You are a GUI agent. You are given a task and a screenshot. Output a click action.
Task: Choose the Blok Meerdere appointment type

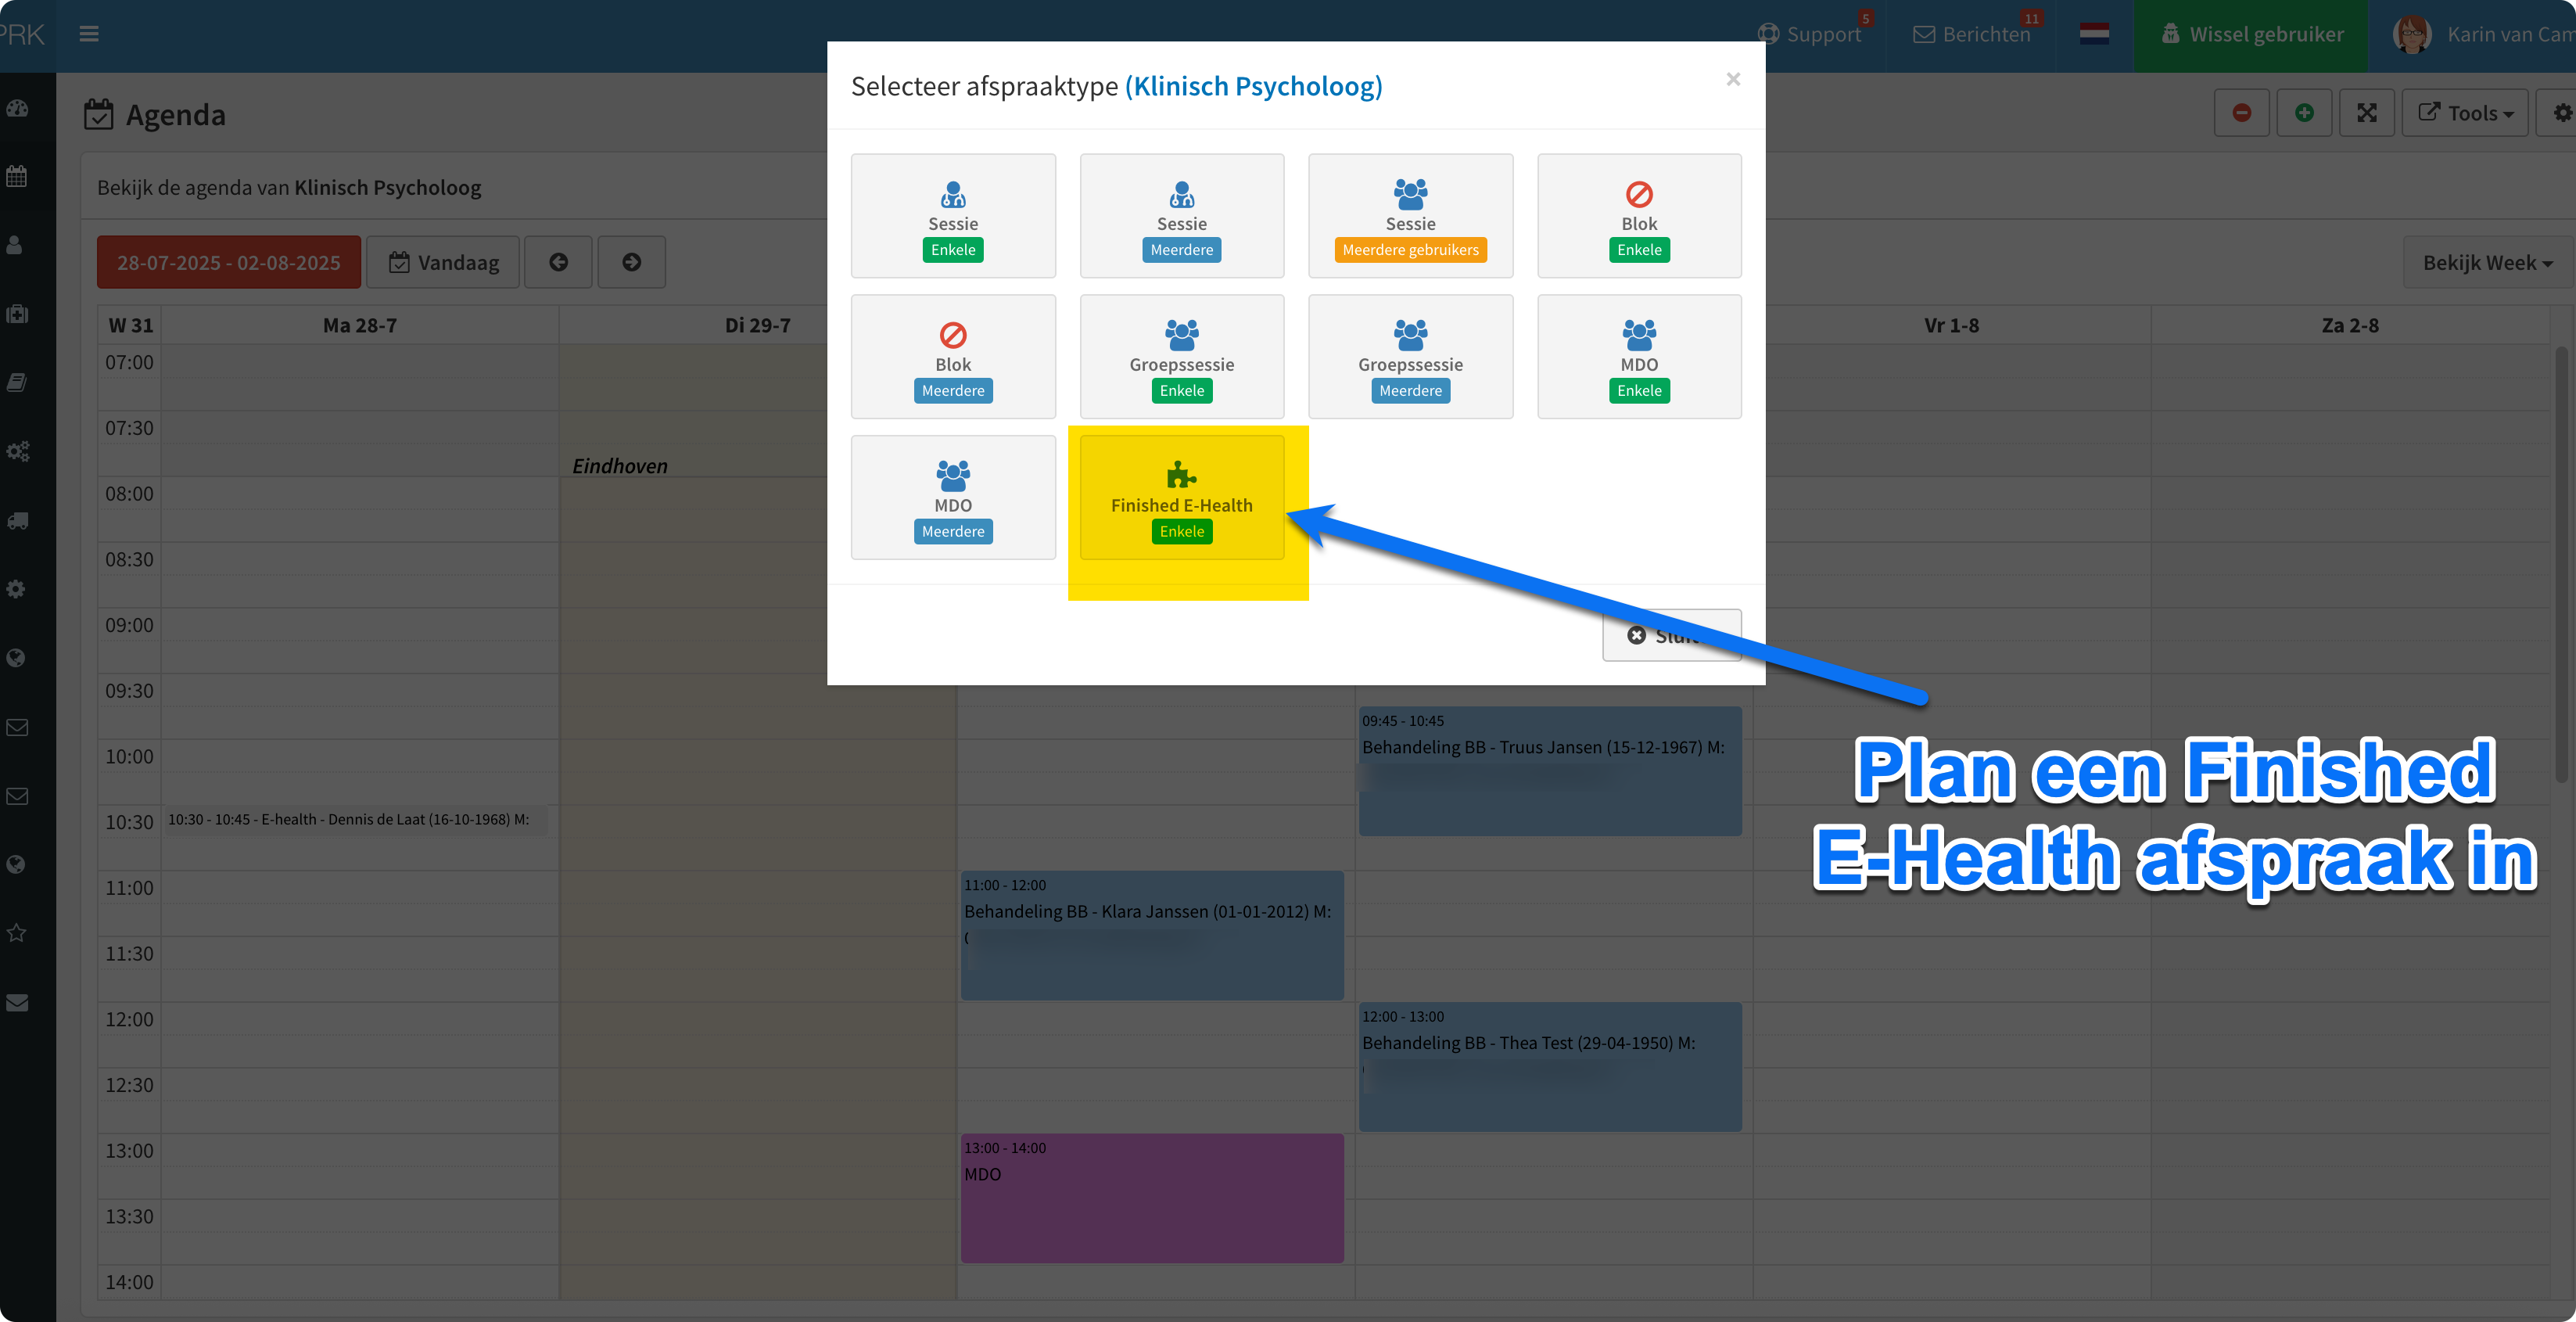(953, 357)
